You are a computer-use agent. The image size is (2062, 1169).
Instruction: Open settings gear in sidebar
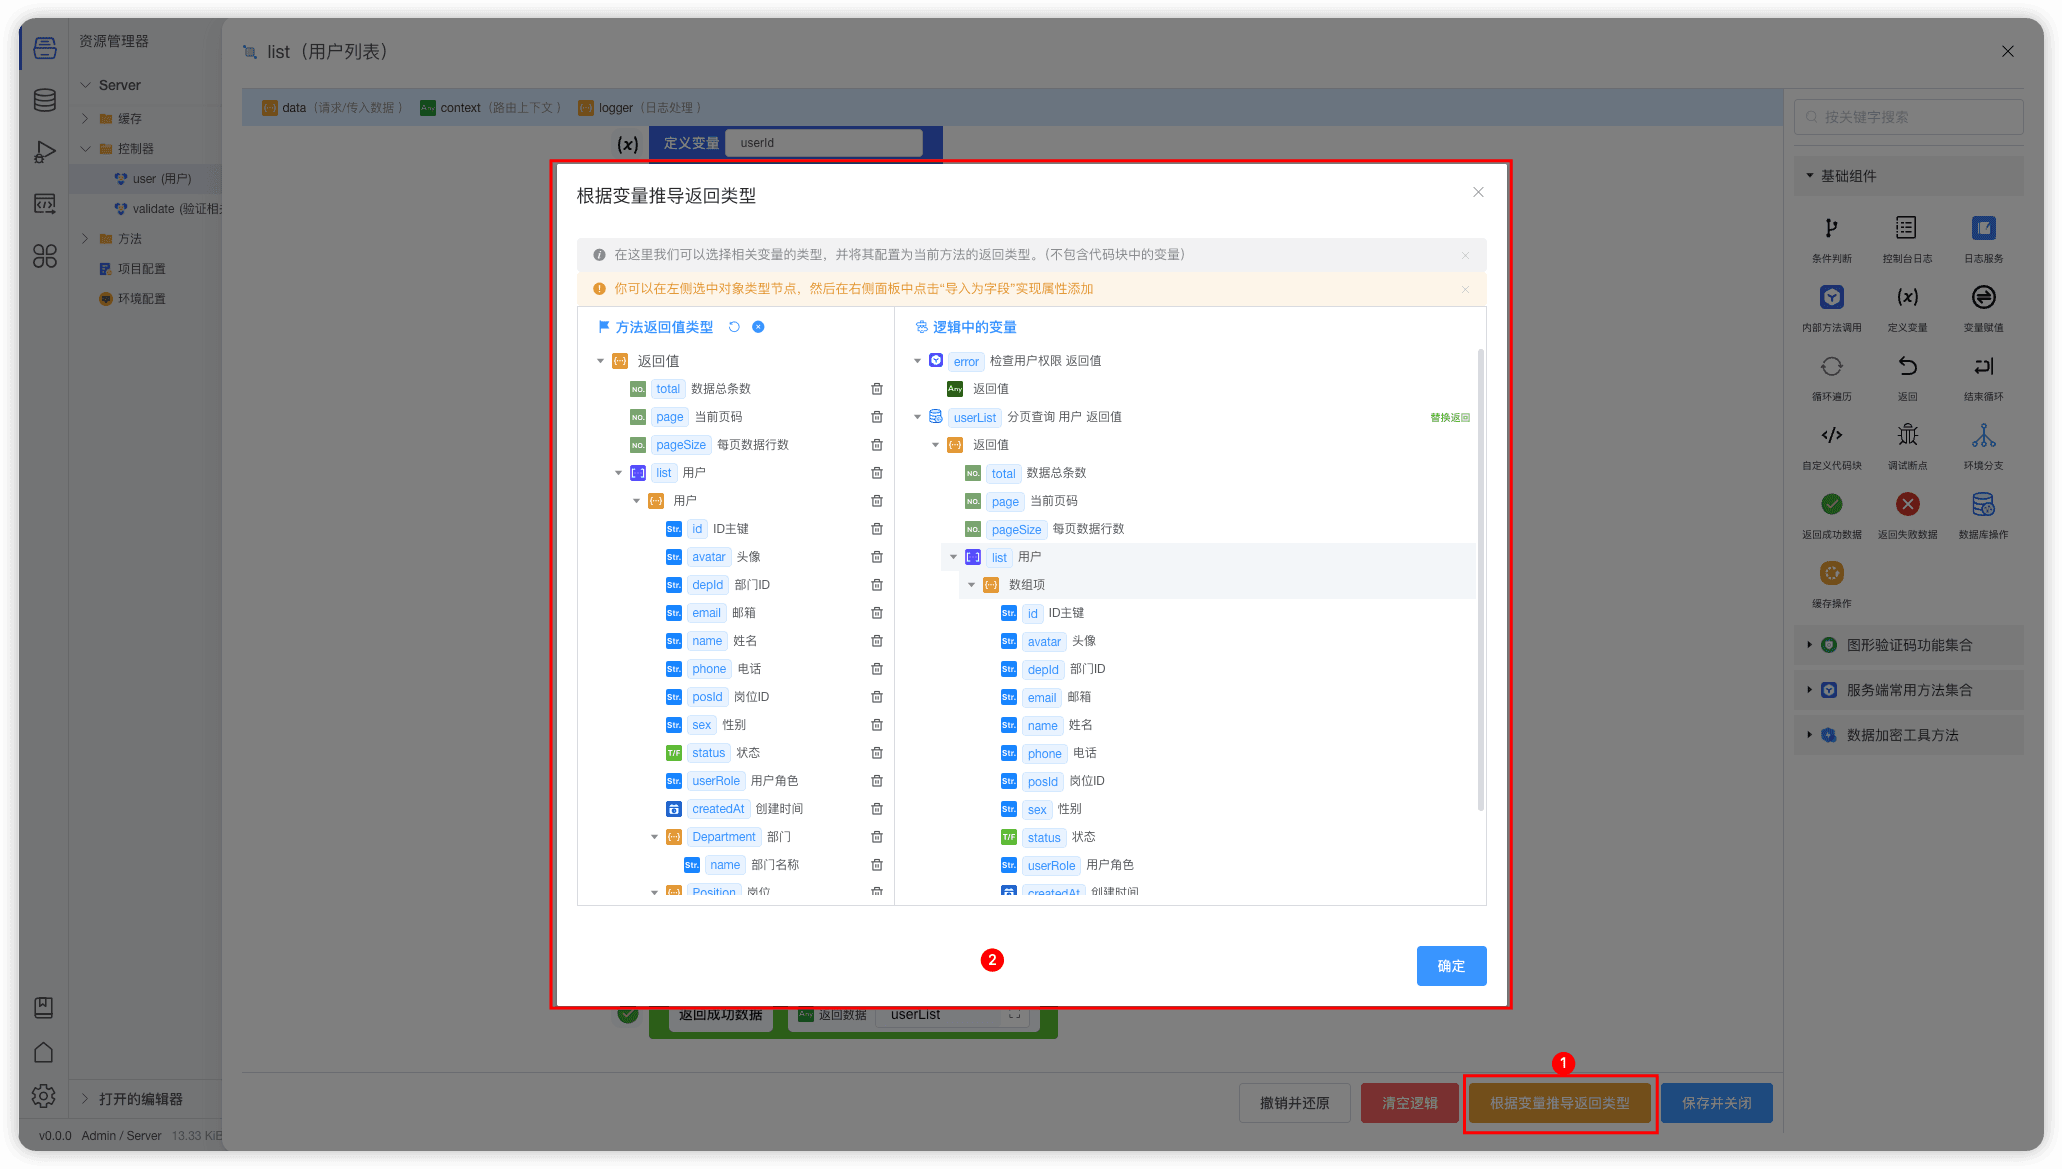[x=43, y=1096]
